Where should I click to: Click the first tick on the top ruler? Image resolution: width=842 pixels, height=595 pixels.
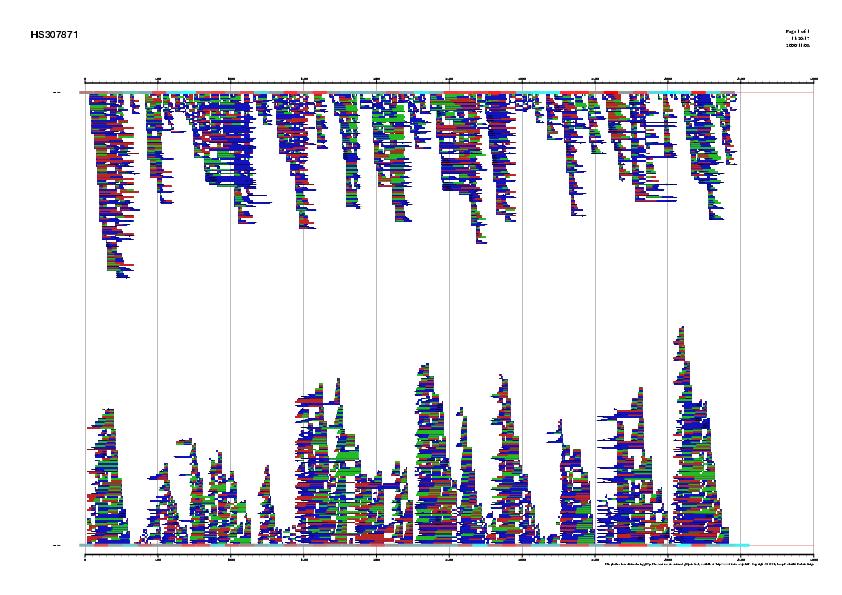(x=86, y=79)
